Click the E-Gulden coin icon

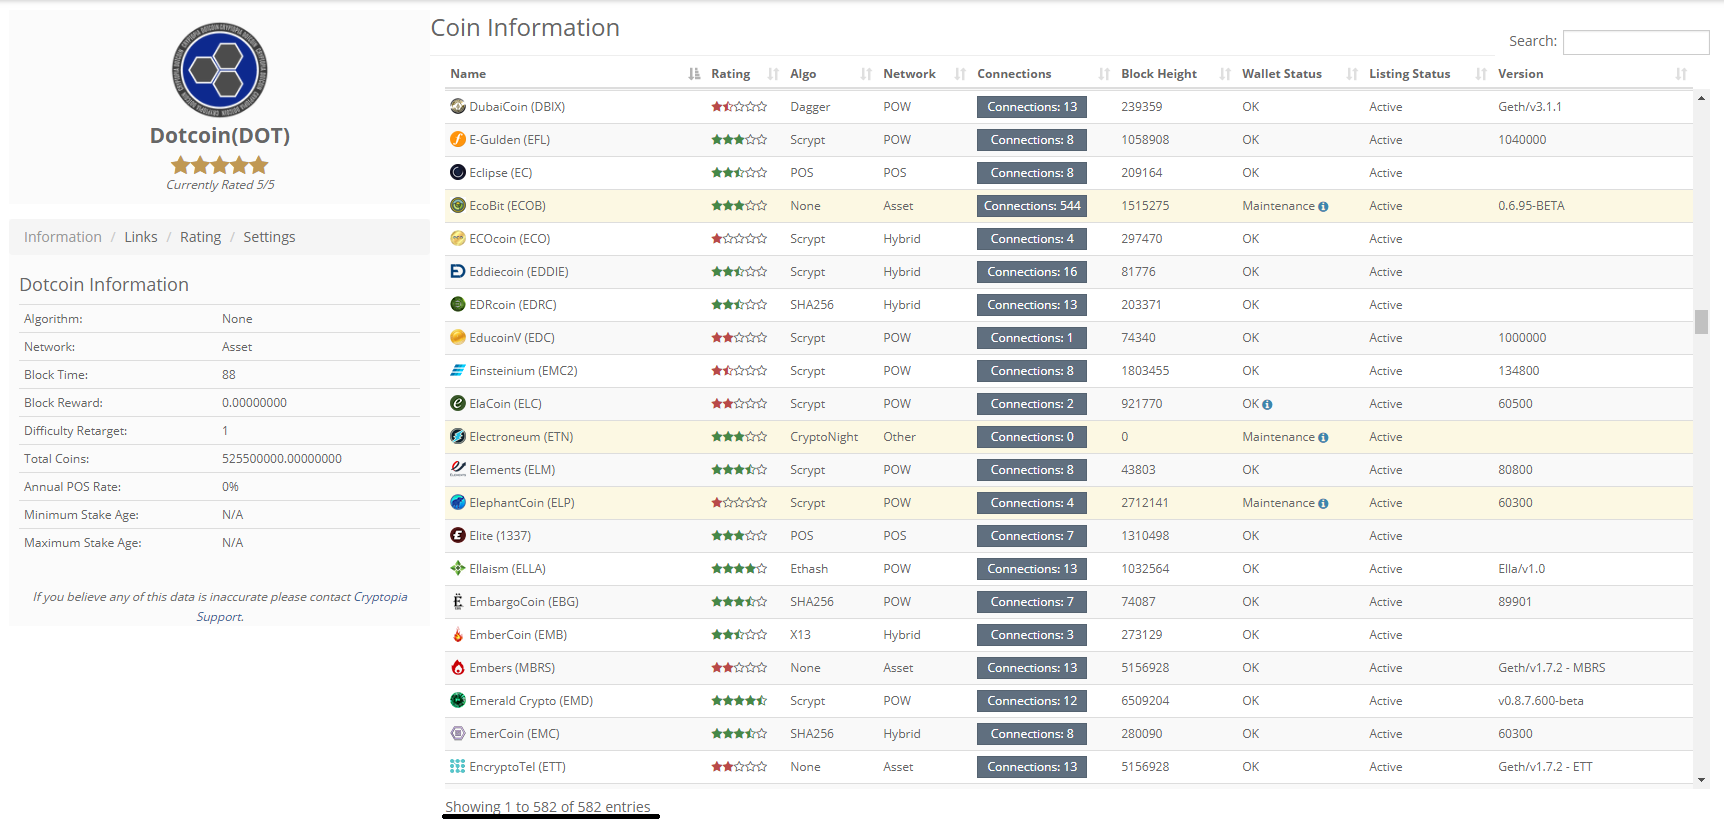click(x=458, y=140)
